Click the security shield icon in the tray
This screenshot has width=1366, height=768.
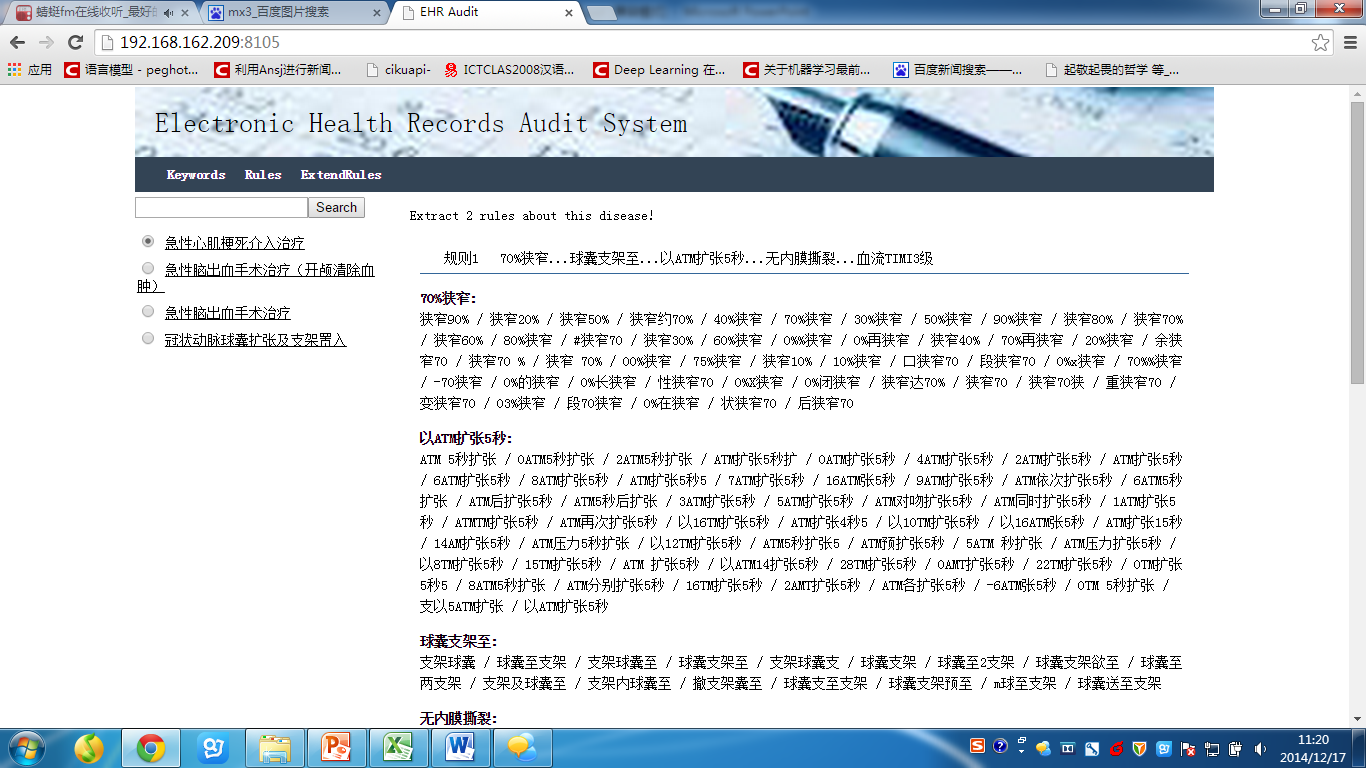tap(1139, 748)
